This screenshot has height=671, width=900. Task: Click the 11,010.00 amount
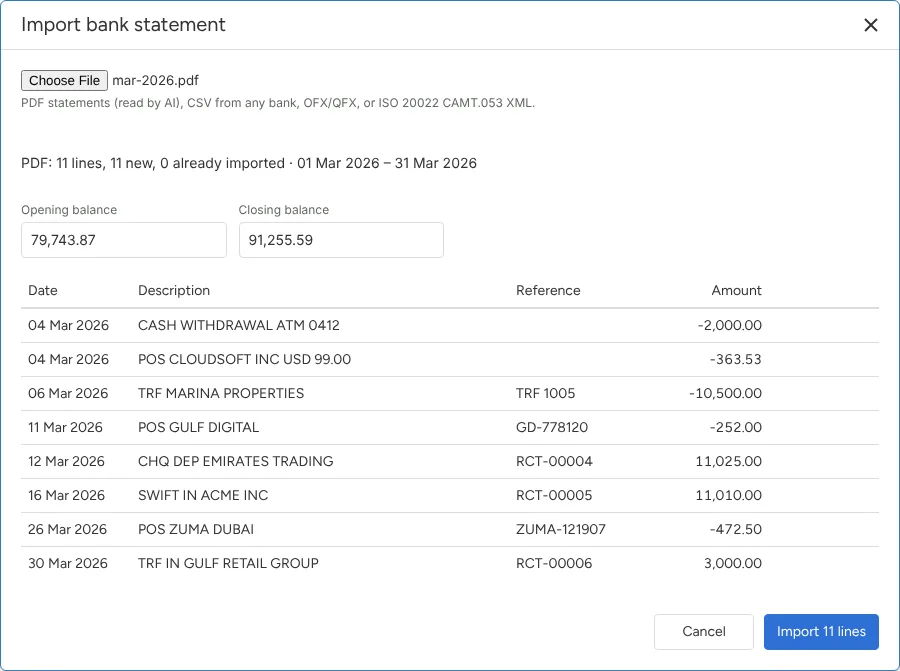tap(728, 495)
